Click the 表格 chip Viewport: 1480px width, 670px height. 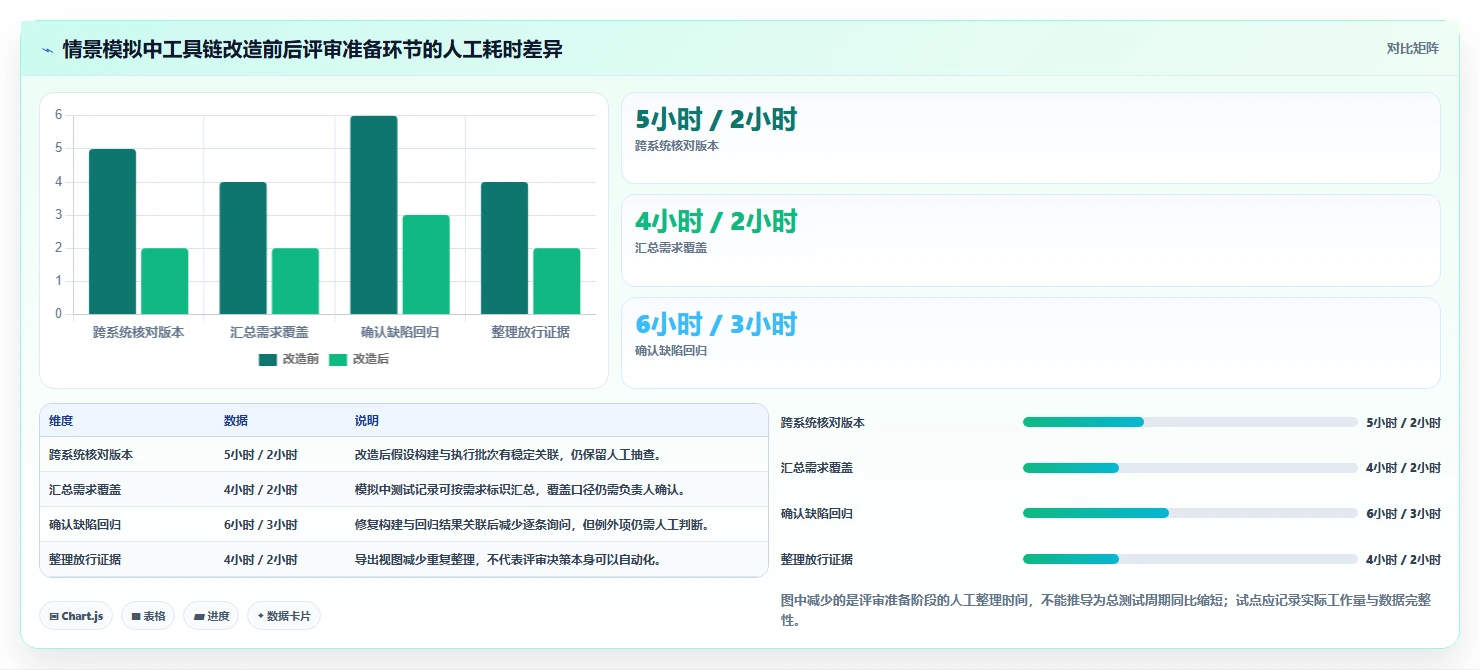click(148, 616)
